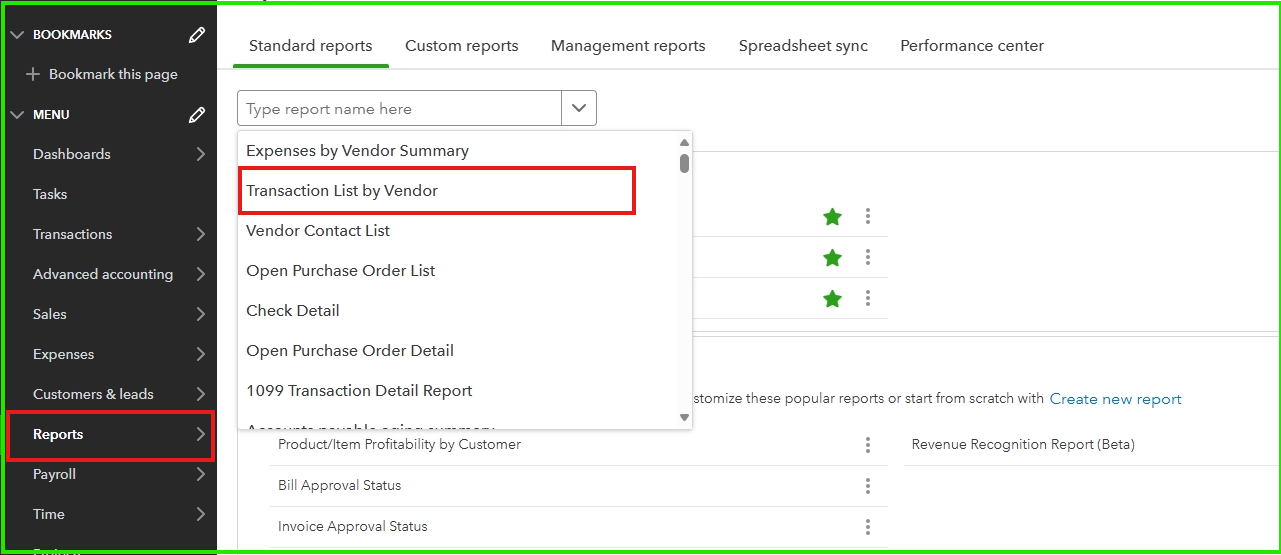Select Transaction List by Vendor from list
The height and width of the screenshot is (555, 1281).
point(342,191)
